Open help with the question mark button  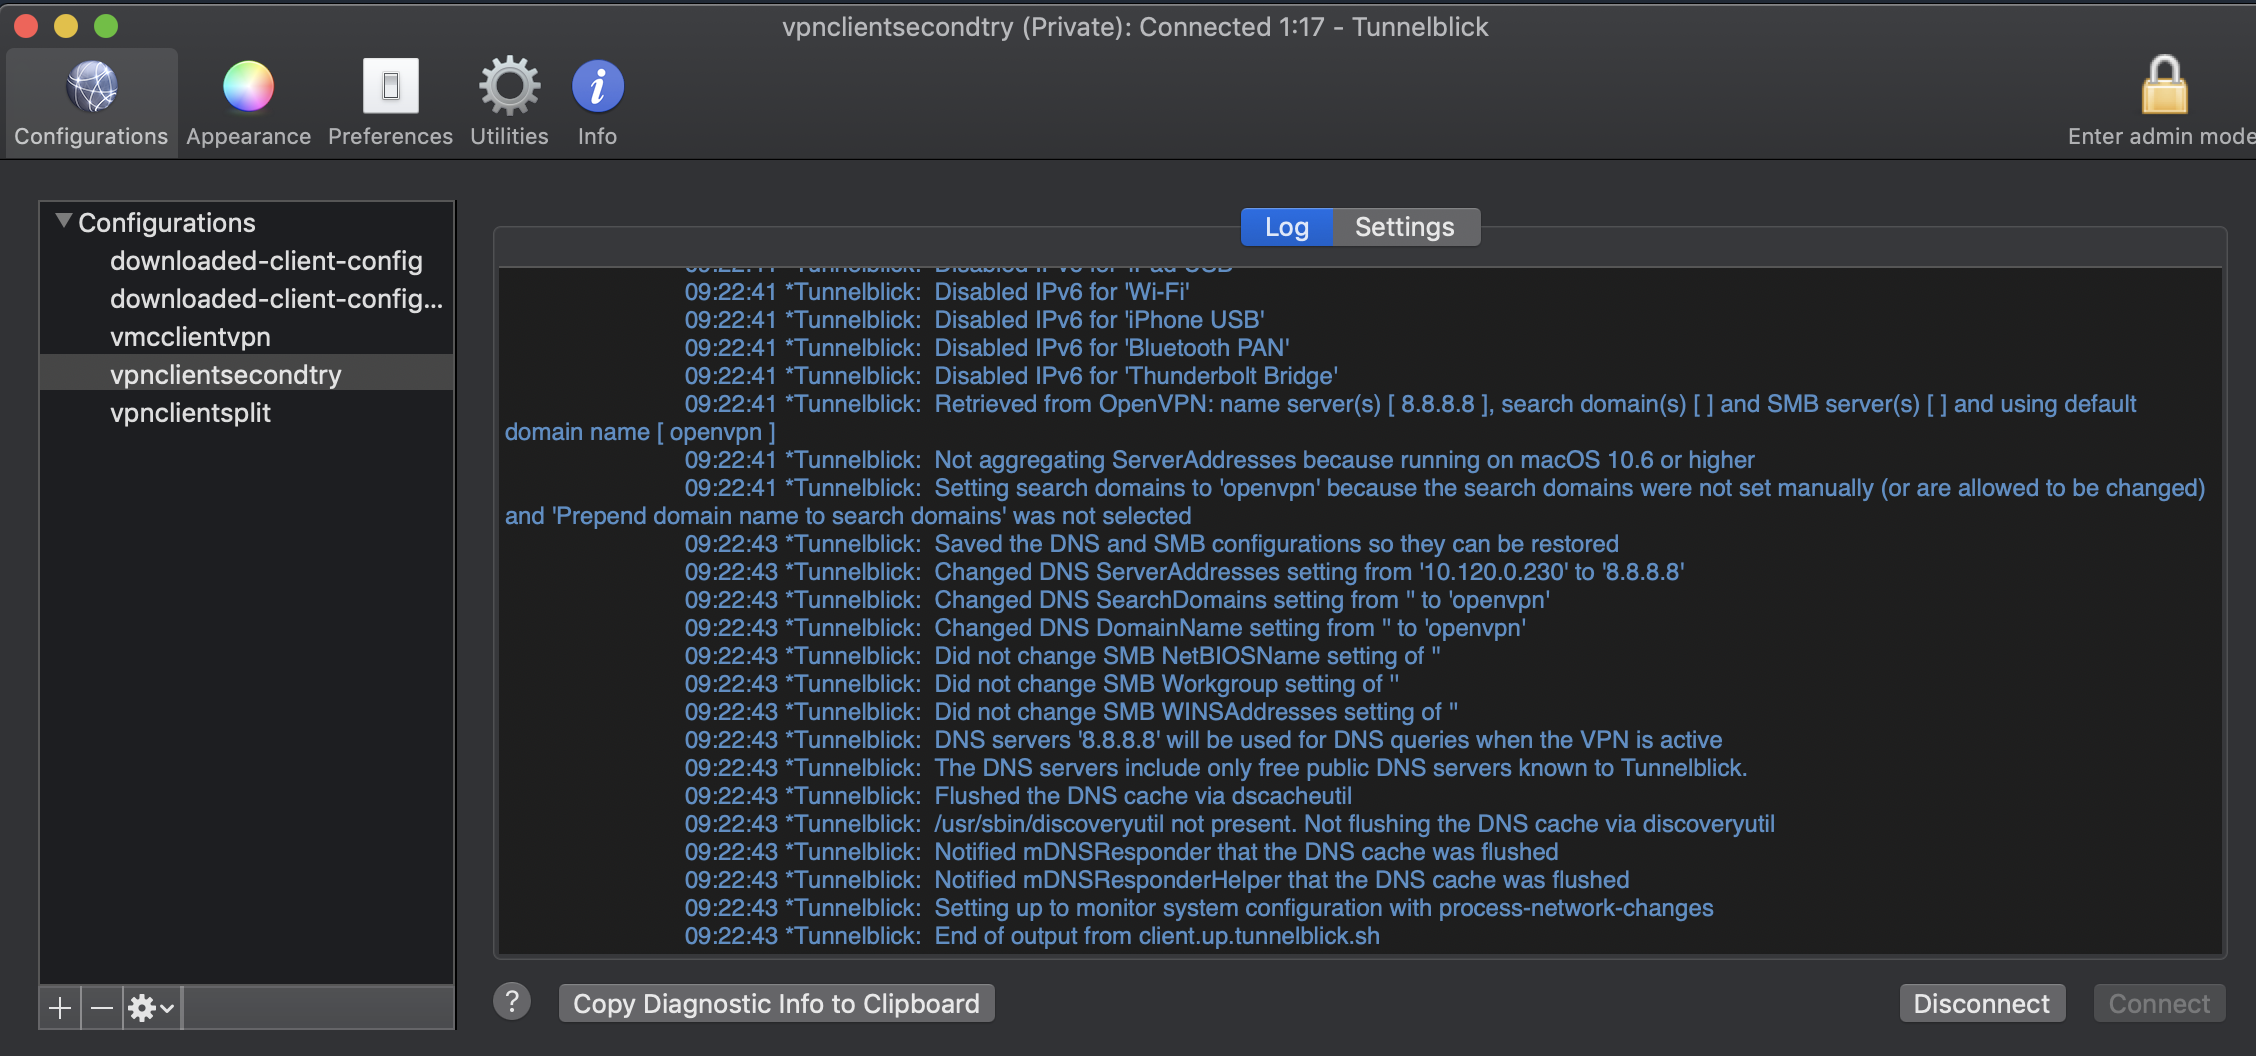point(512,1001)
